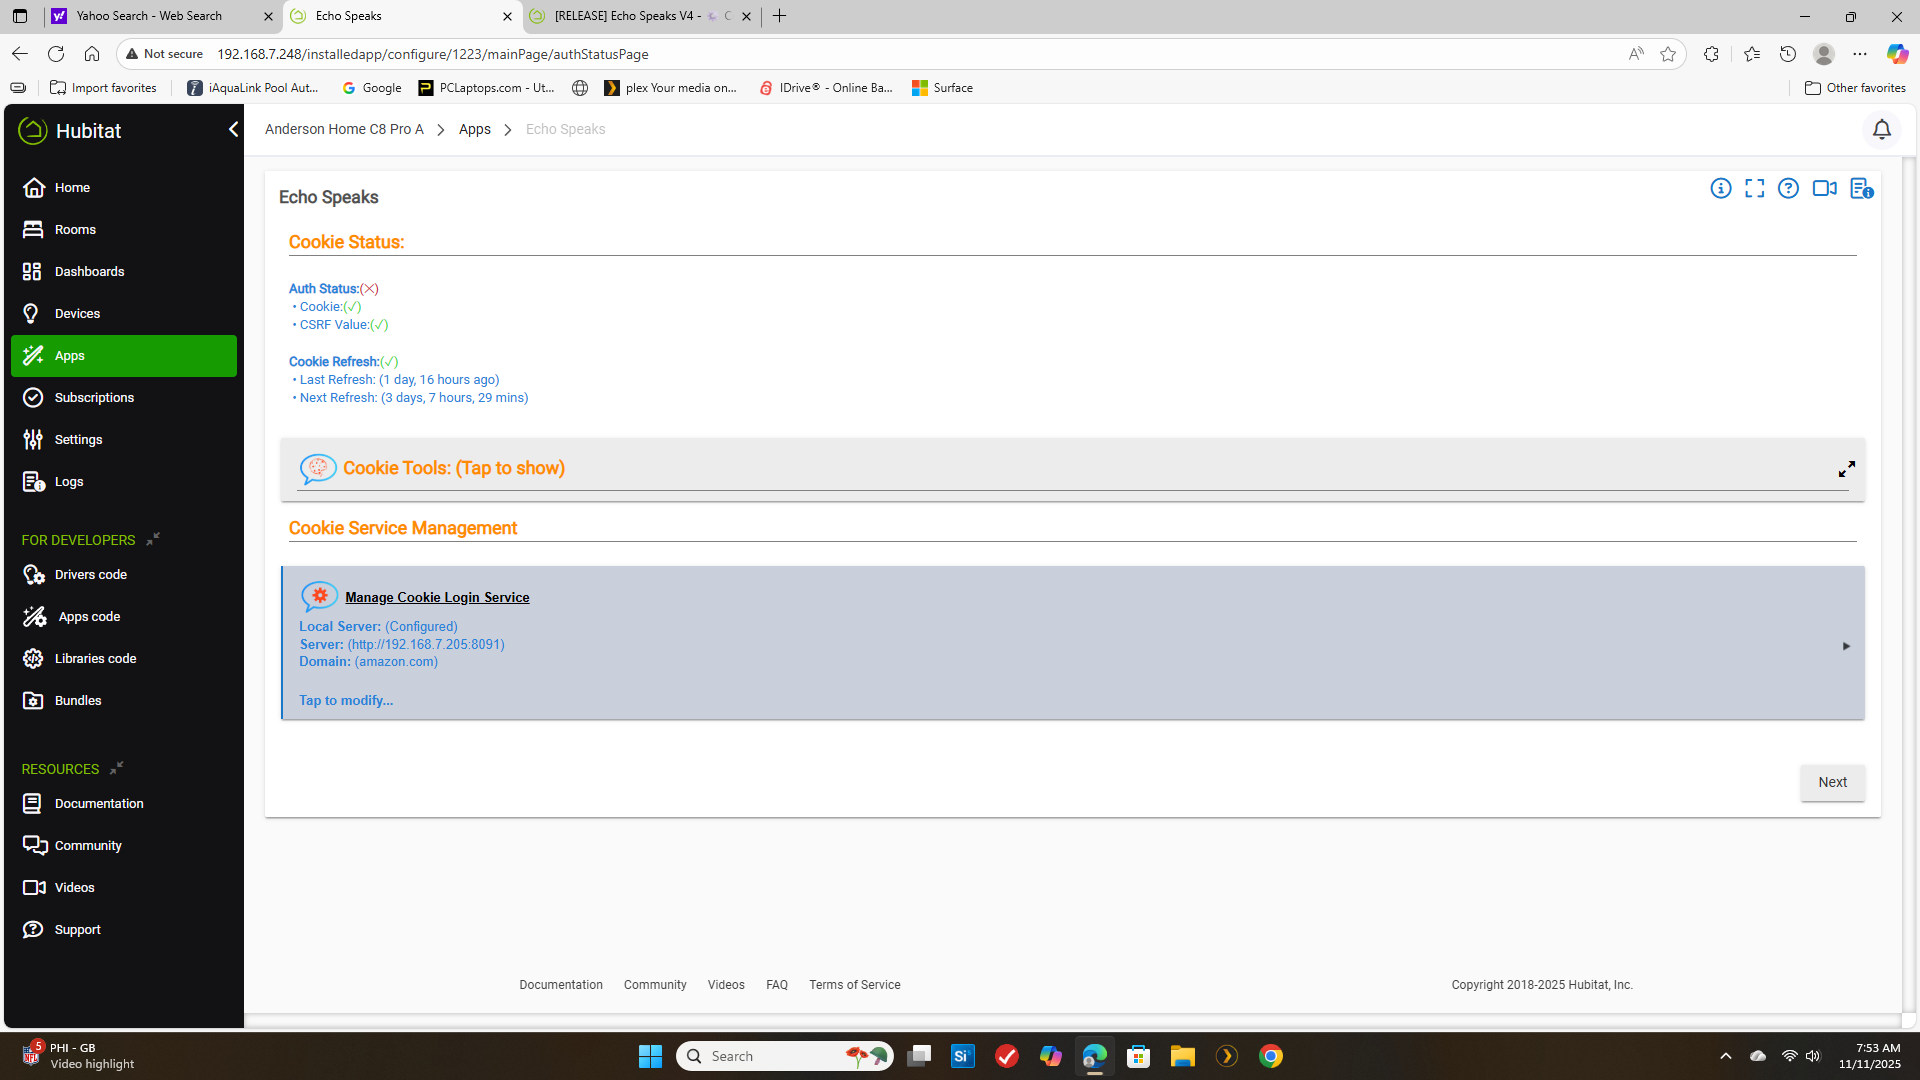1920x1080 pixels.
Task: Click the video camera icon in app header
Action: [x=1824, y=188]
